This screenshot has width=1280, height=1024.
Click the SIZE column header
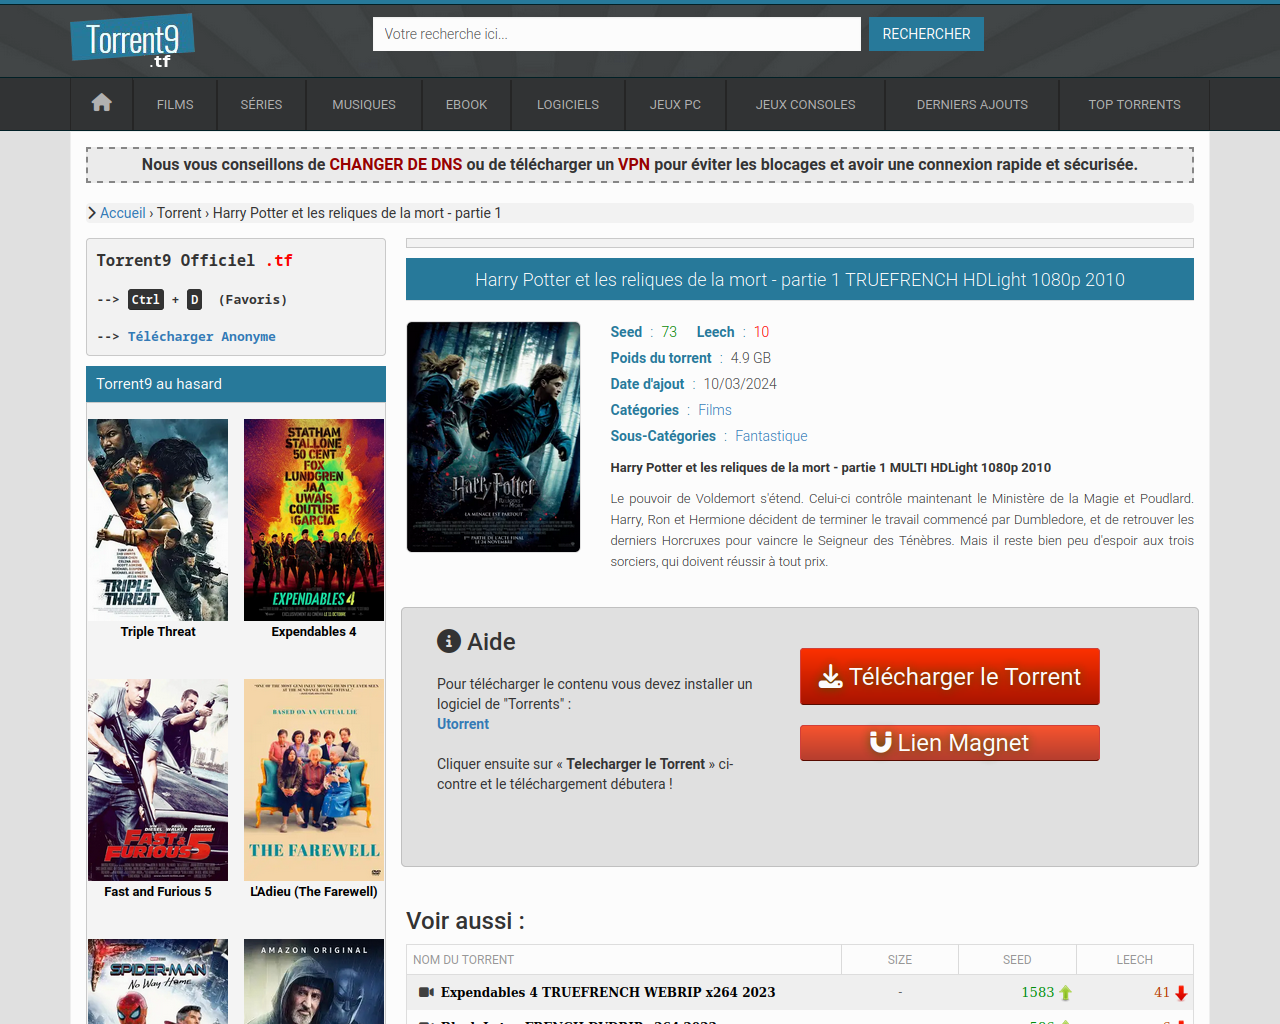click(900, 960)
